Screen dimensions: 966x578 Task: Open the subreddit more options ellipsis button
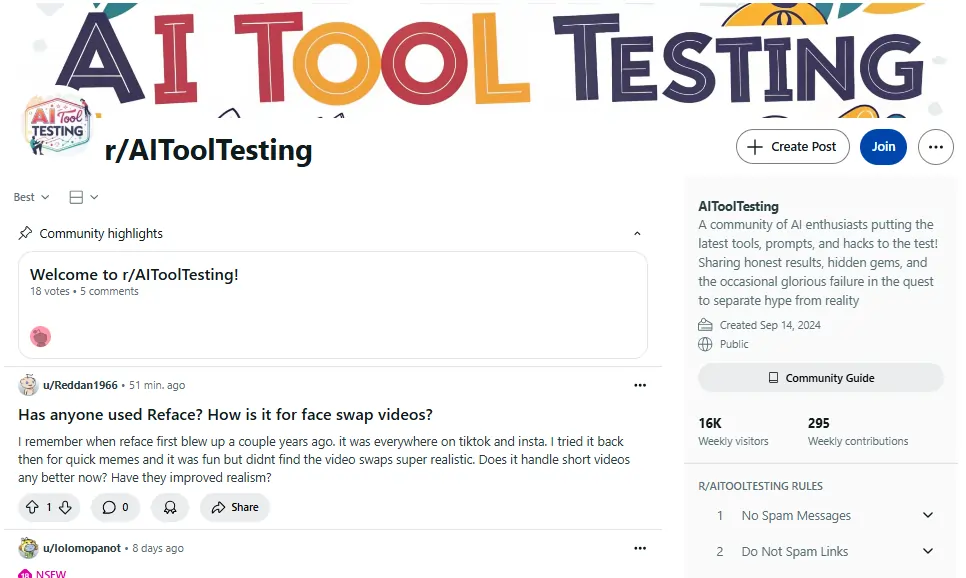935,147
